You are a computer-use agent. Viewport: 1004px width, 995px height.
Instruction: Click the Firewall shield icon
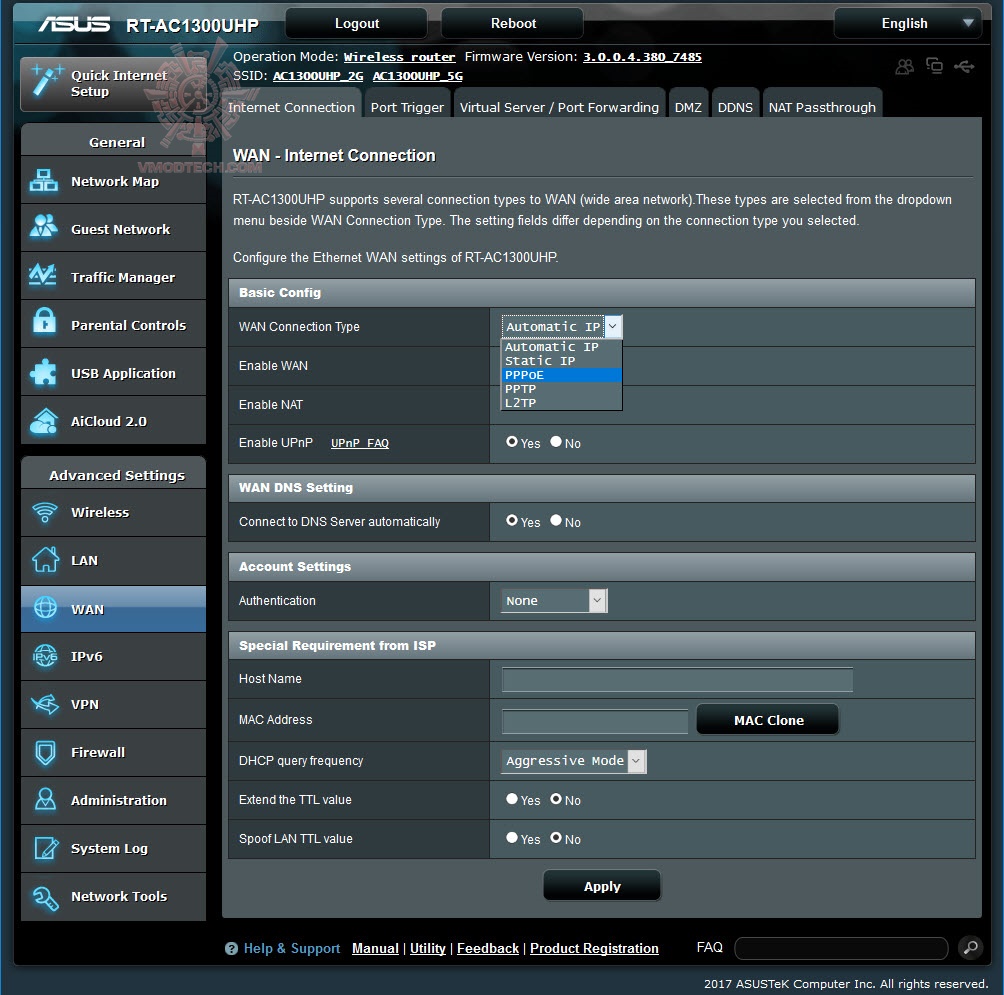[x=45, y=753]
